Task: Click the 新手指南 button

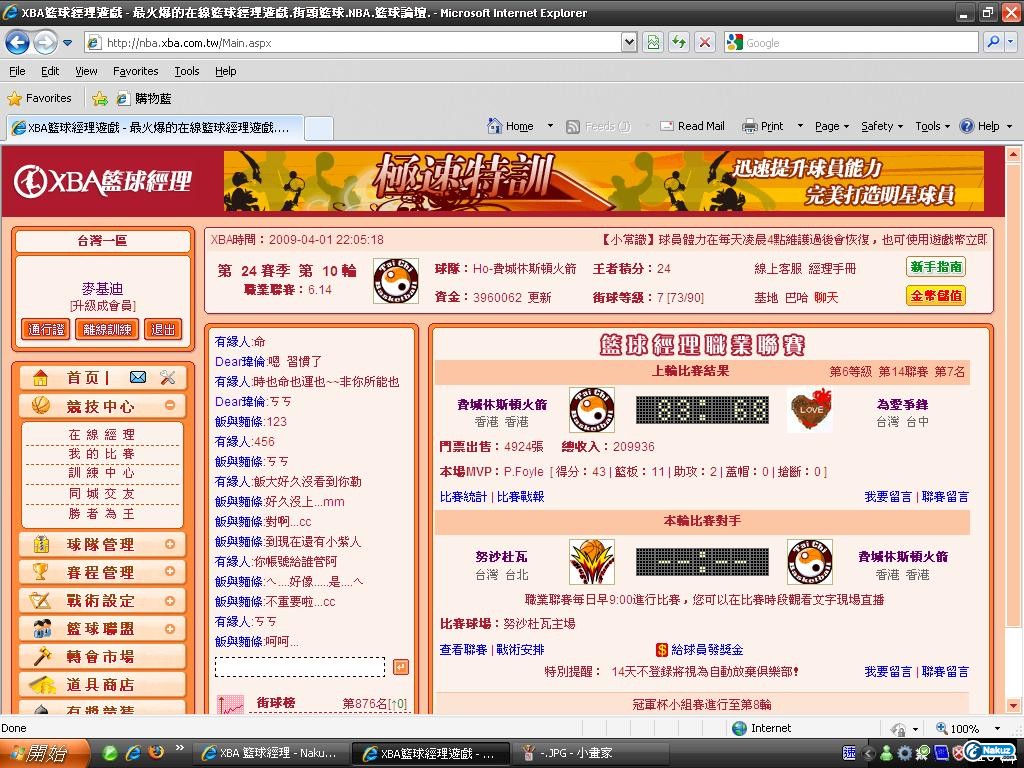Action: (936, 267)
